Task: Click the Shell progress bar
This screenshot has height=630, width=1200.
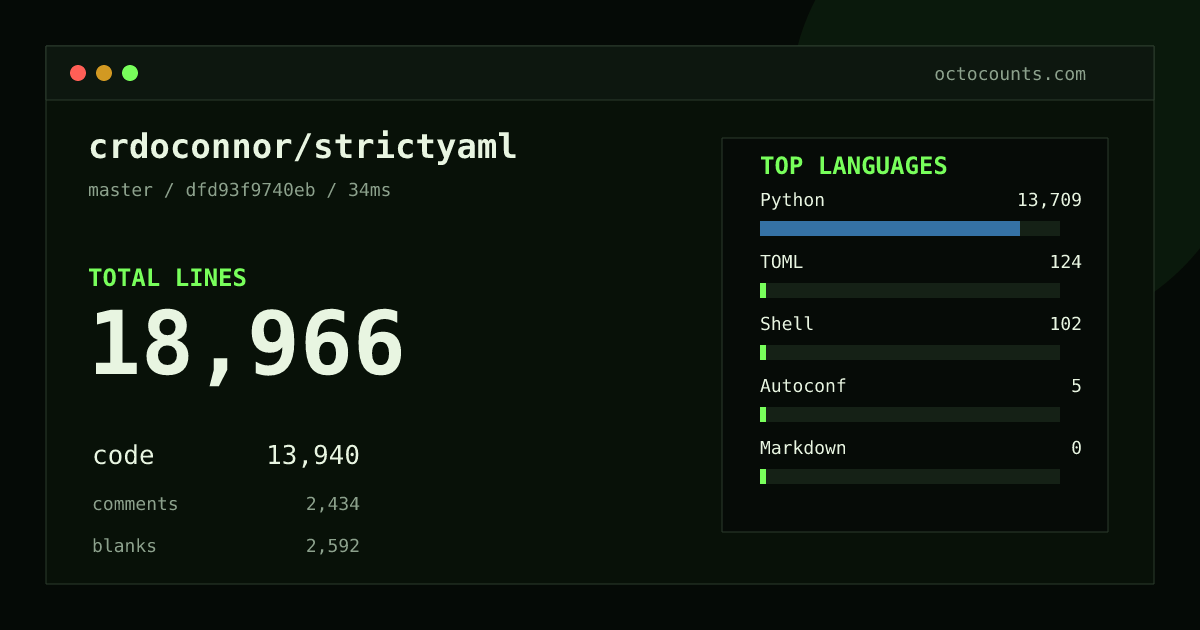Action: [x=910, y=352]
